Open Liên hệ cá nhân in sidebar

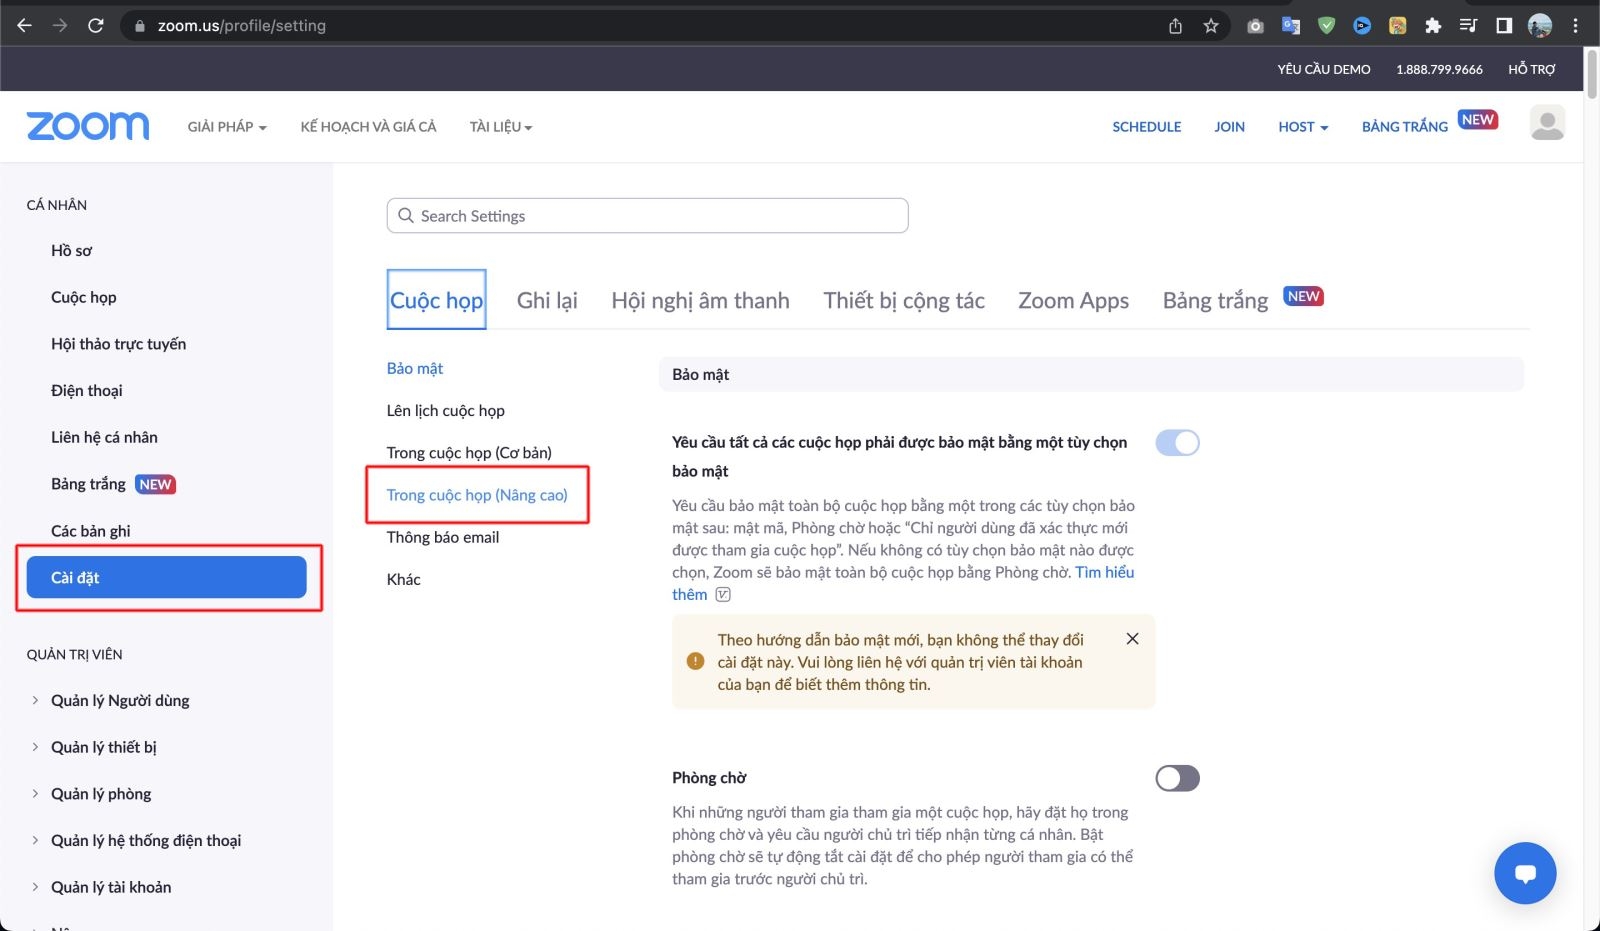tap(104, 437)
